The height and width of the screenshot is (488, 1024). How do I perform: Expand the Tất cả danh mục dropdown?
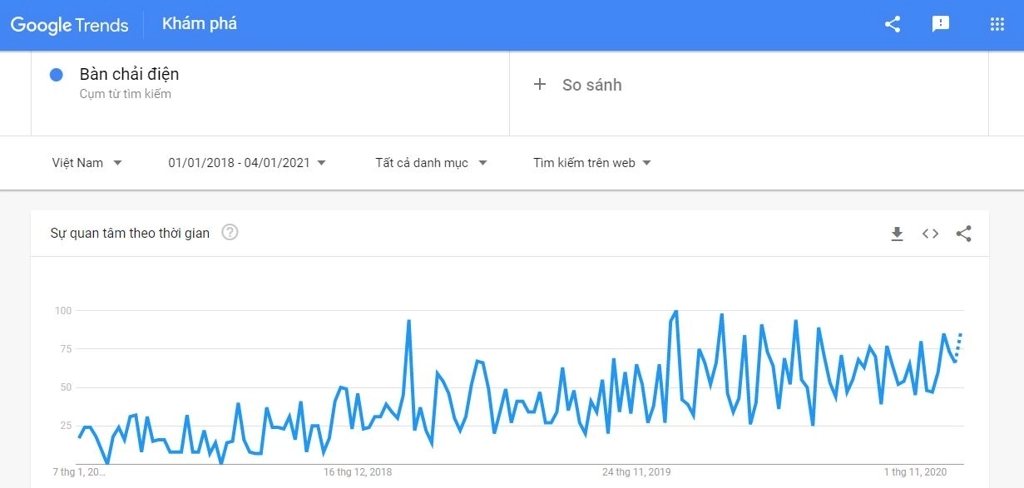click(x=431, y=163)
